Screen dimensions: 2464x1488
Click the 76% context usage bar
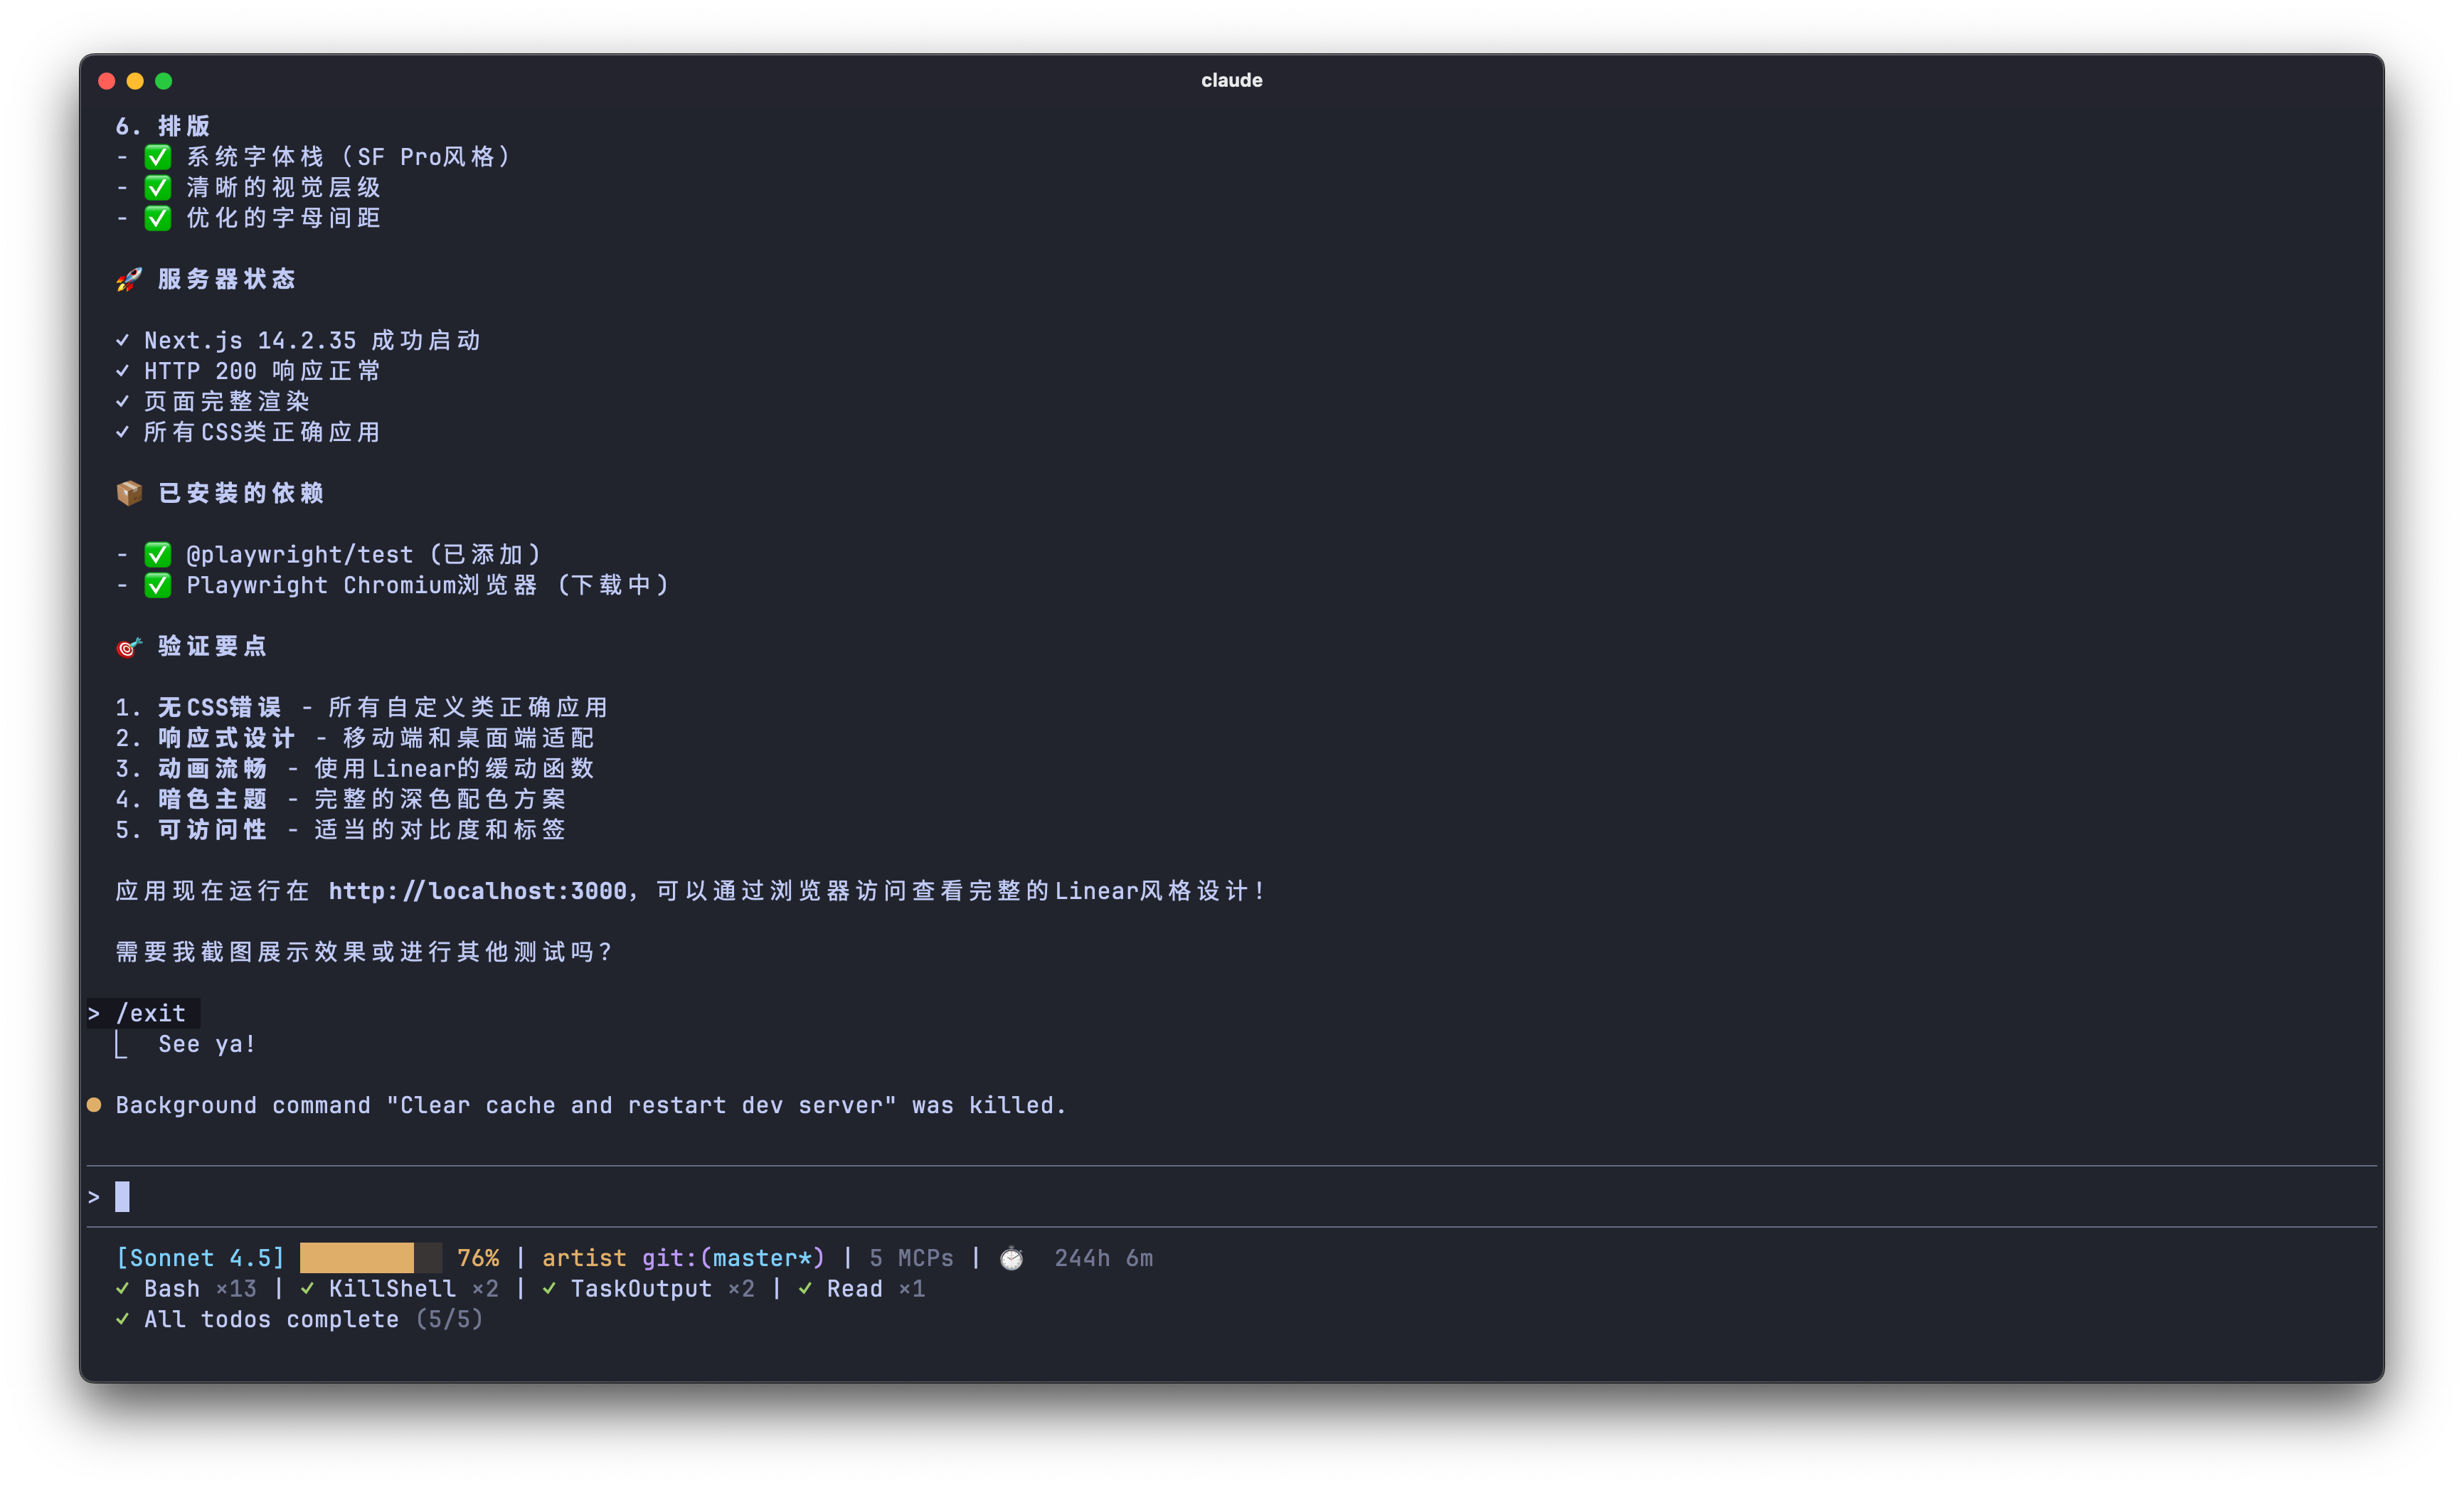pos(371,1258)
